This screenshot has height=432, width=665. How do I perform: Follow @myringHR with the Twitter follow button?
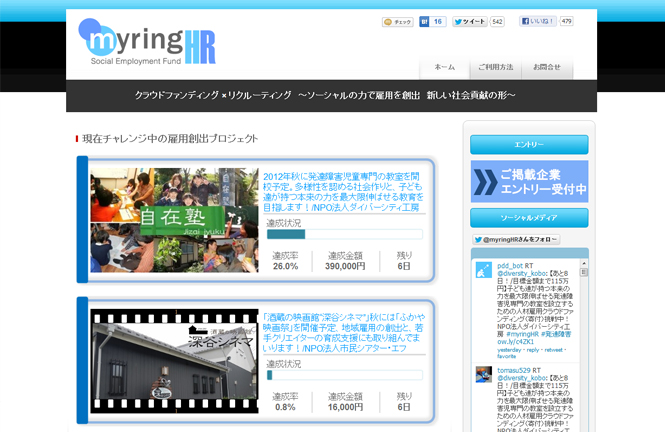(x=516, y=240)
